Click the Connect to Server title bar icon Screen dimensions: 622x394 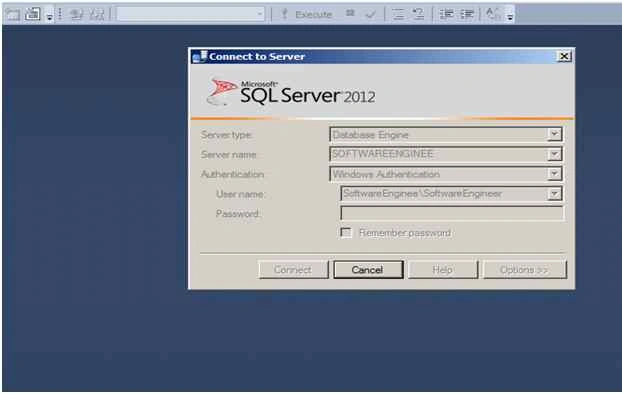pos(199,57)
